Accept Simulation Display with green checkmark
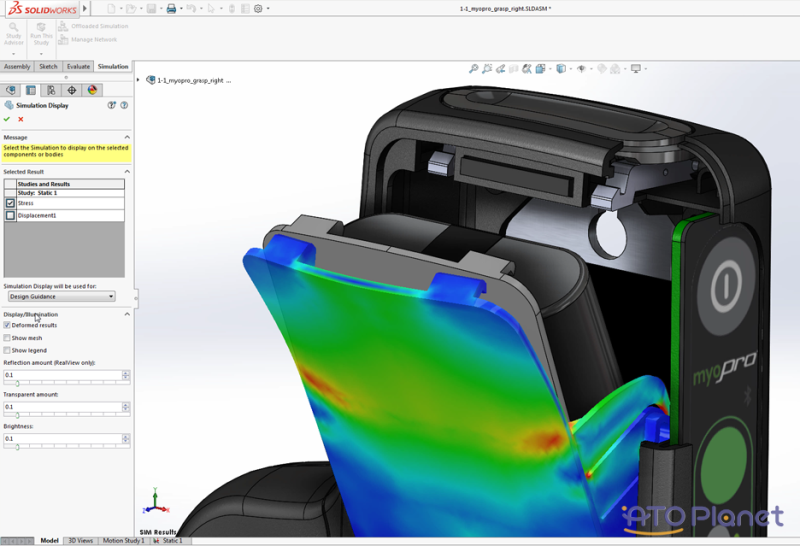Image resolution: width=800 pixels, height=546 pixels. point(7,119)
